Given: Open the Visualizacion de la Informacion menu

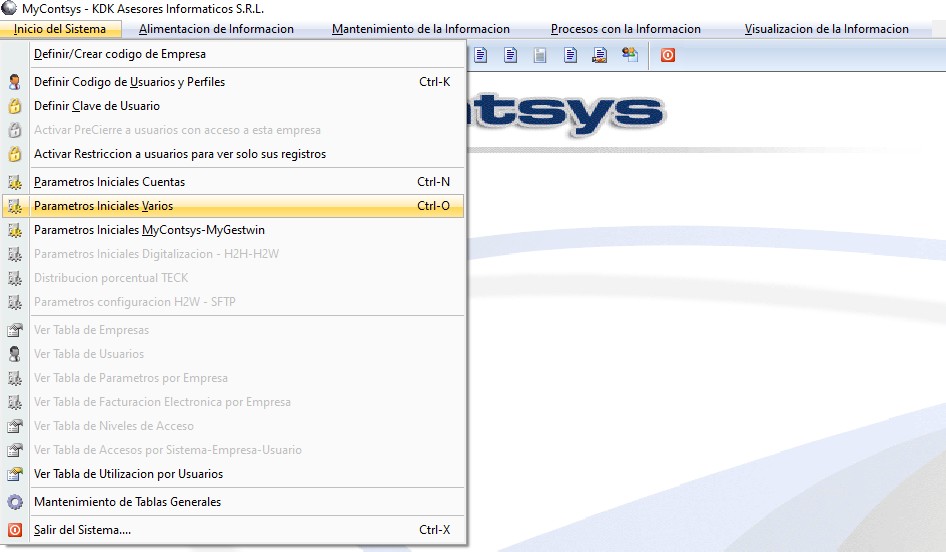Looking at the screenshot, I should (826, 29).
